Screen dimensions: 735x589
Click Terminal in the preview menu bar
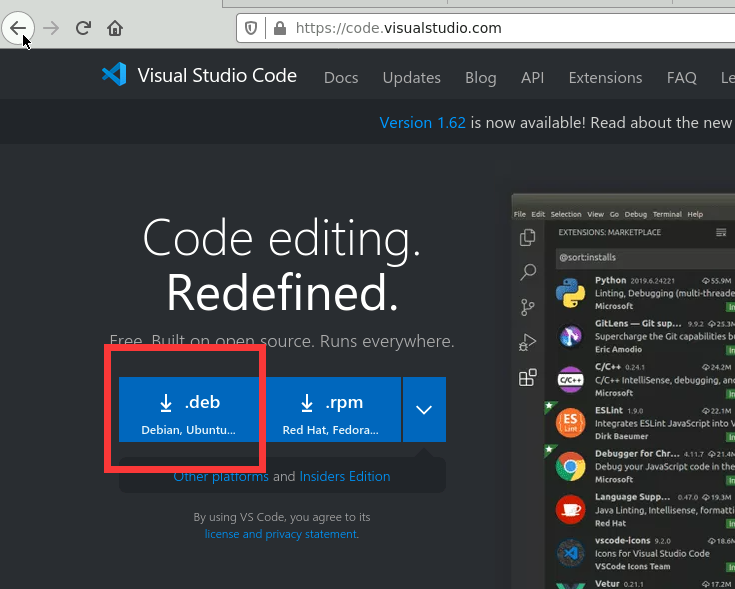click(x=667, y=214)
